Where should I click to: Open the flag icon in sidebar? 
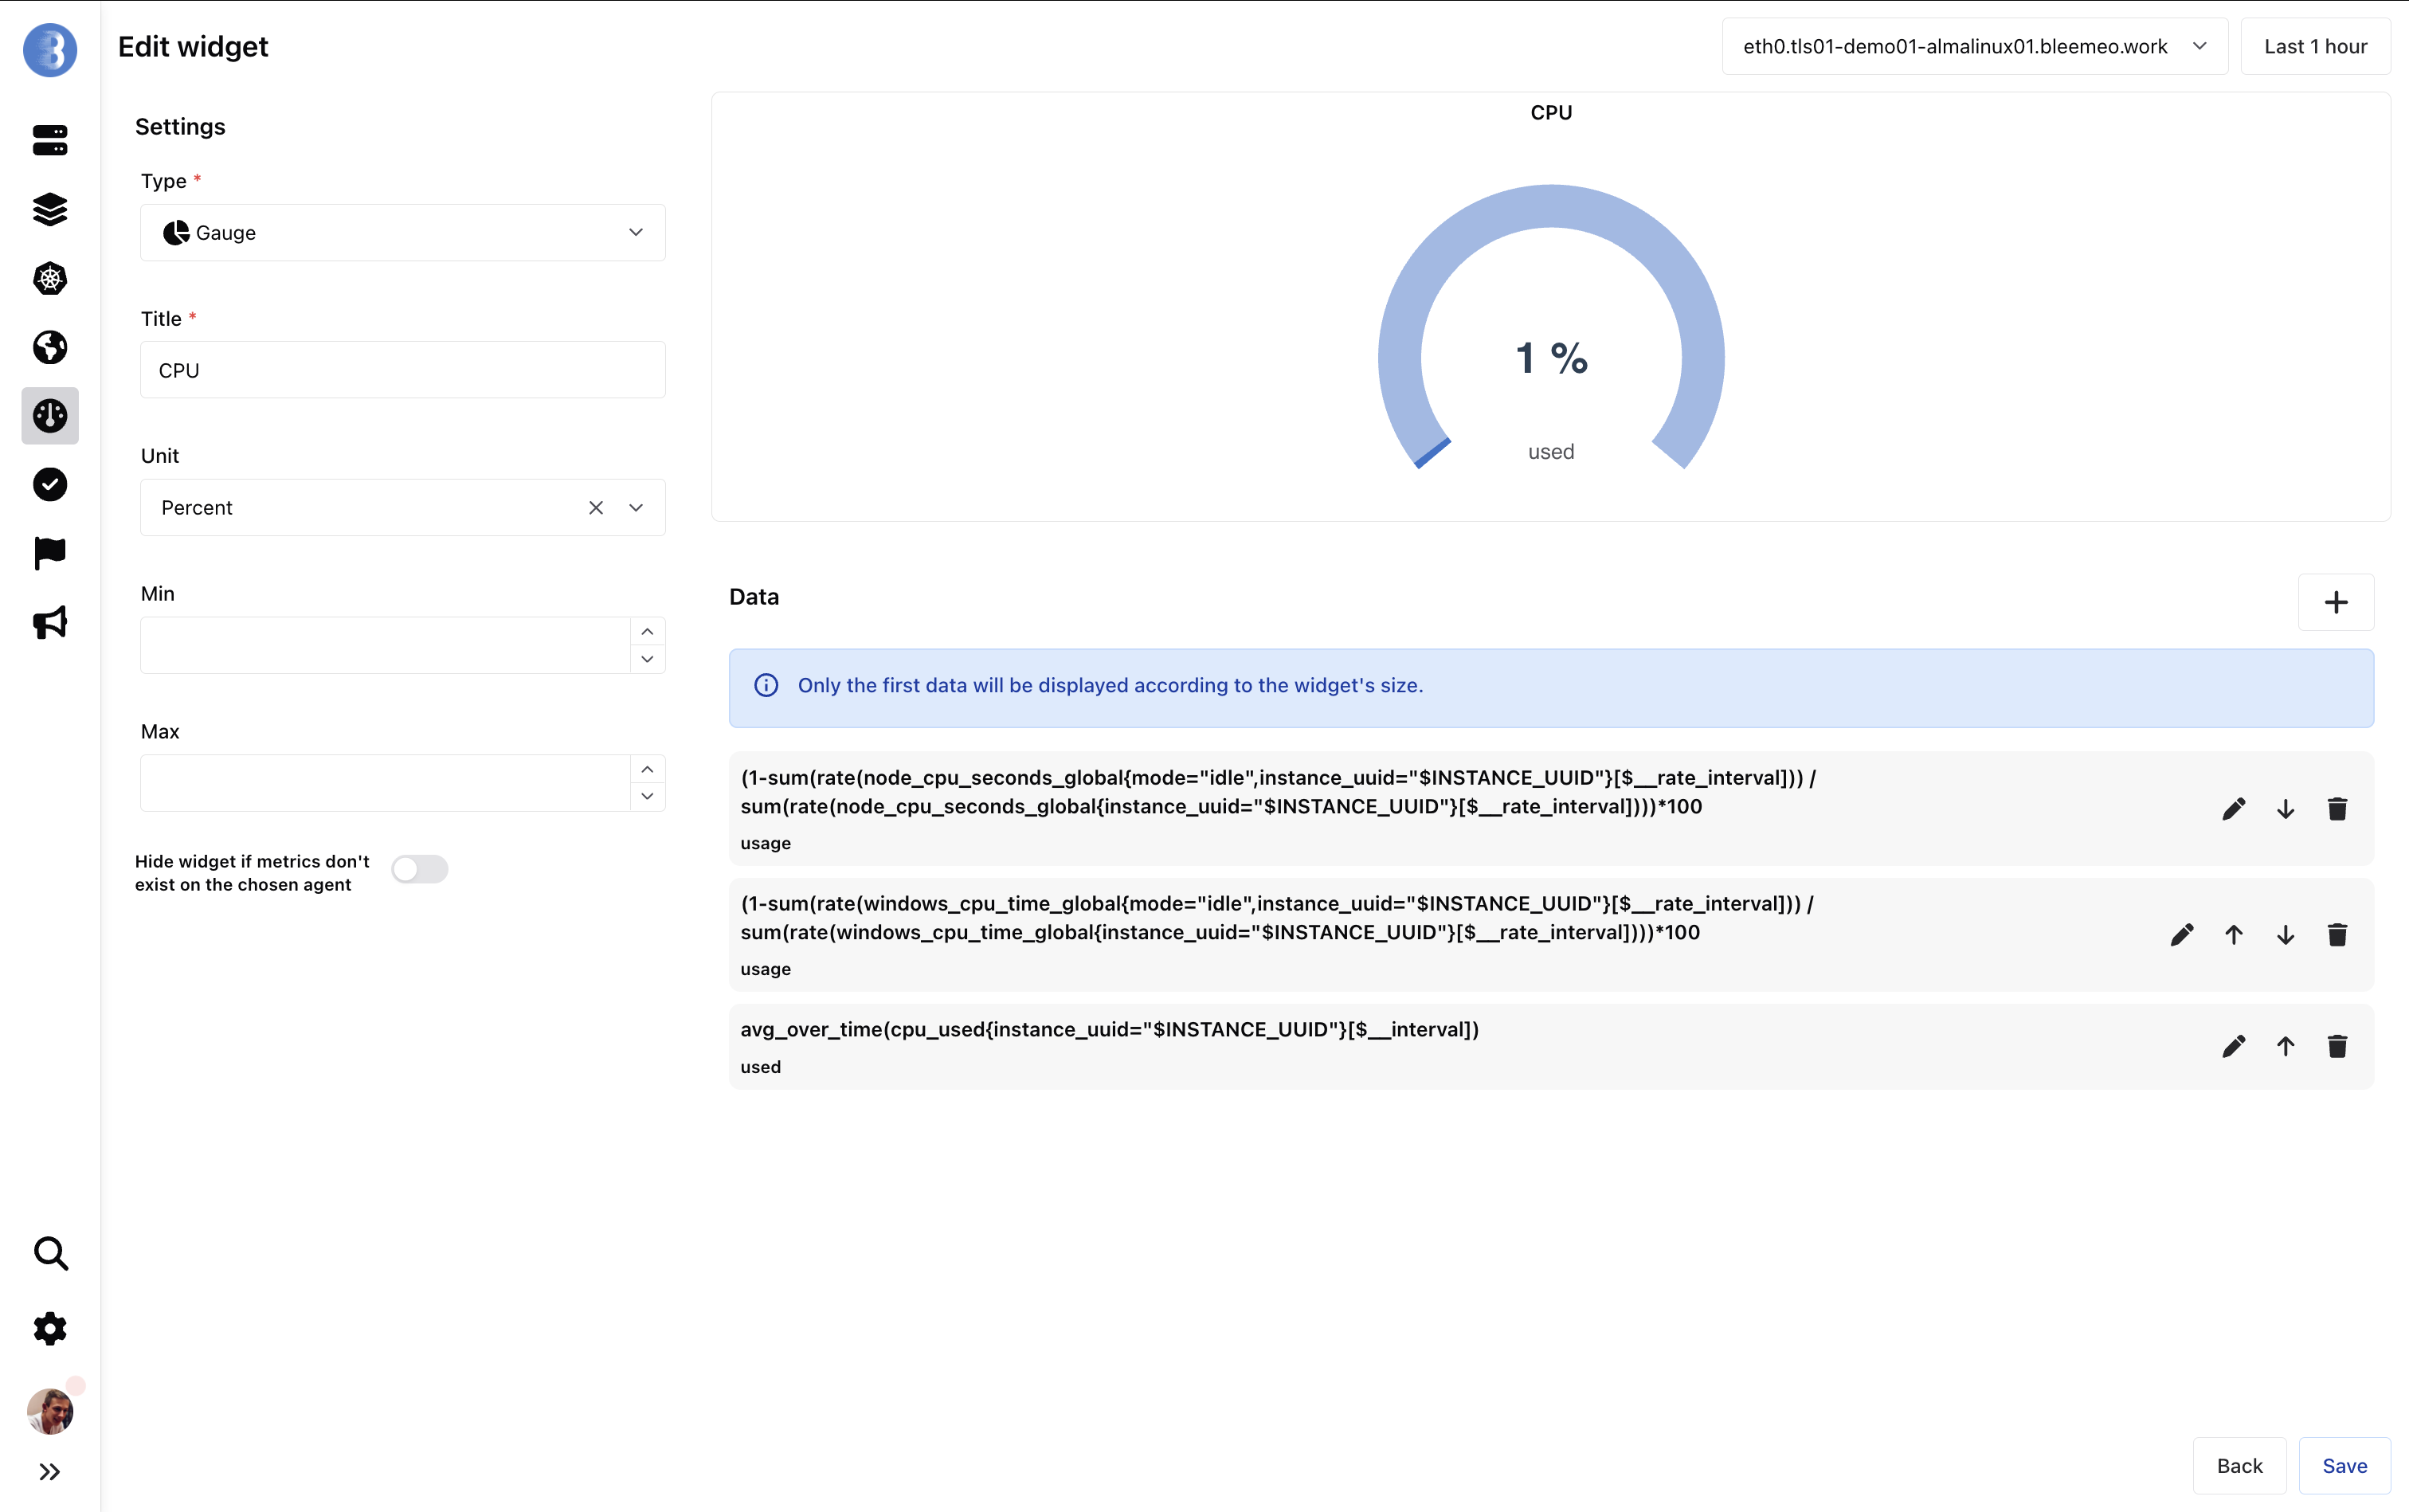[x=50, y=553]
